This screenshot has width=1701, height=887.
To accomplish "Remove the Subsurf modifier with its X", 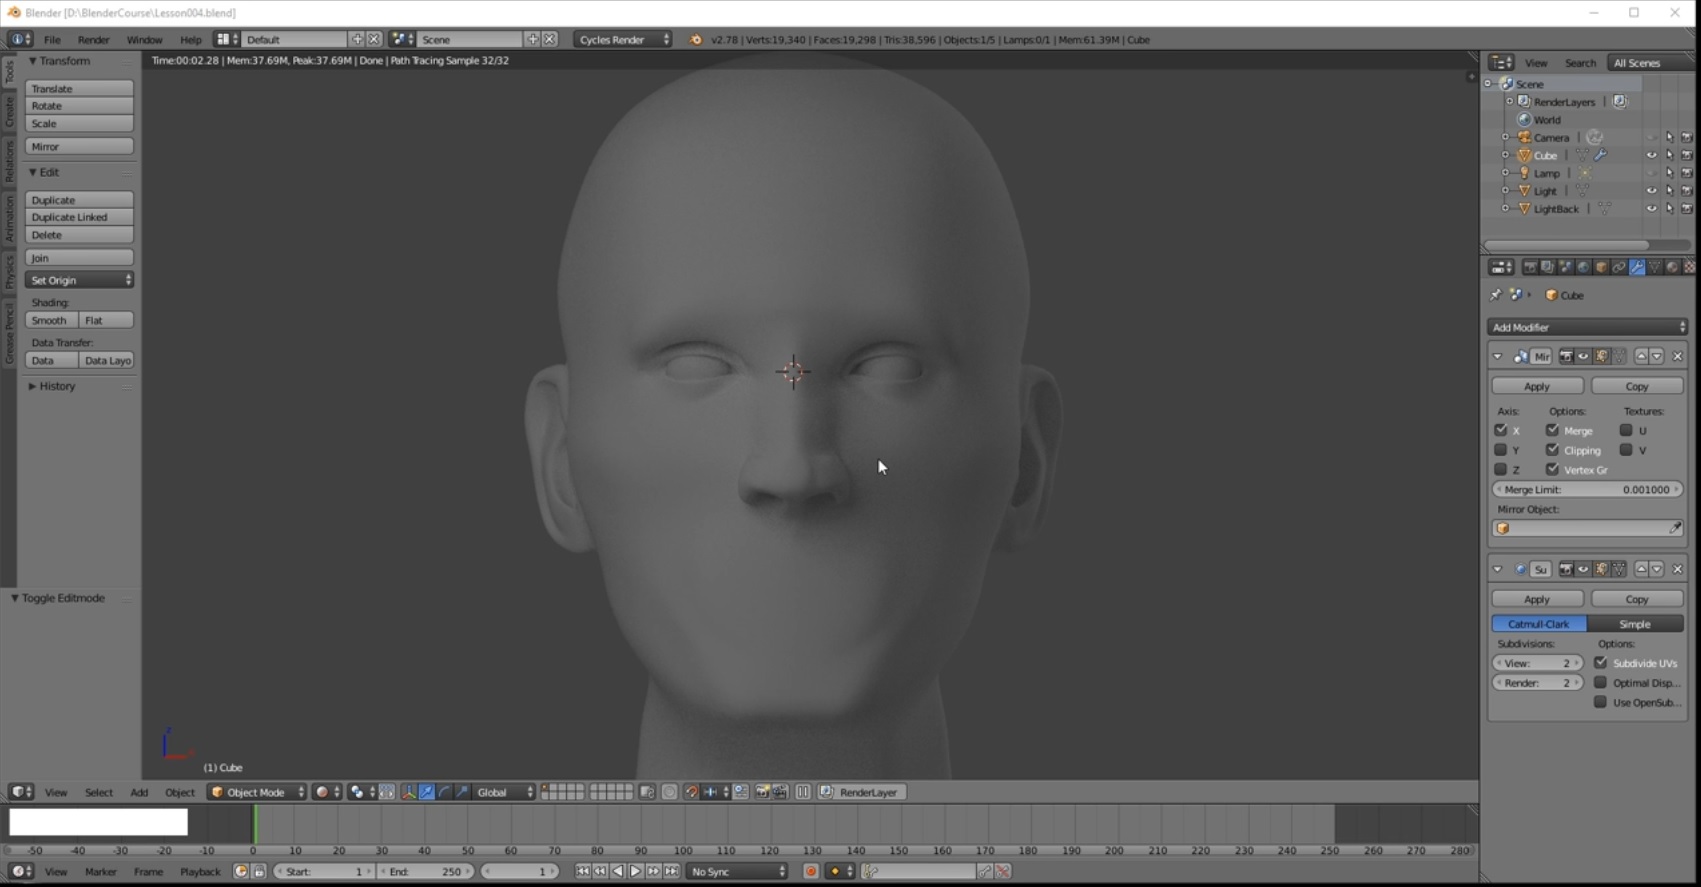I will point(1677,569).
